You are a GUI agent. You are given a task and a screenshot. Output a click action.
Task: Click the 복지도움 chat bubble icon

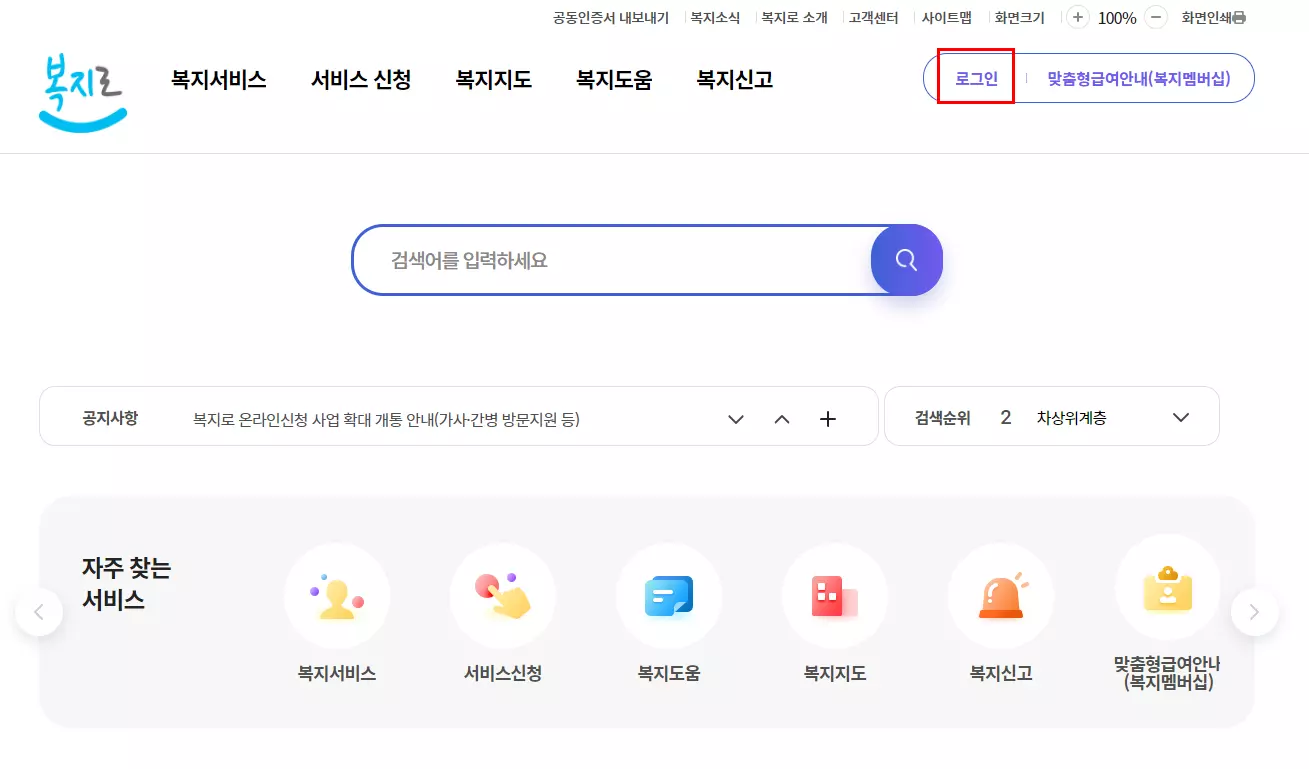point(669,596)
